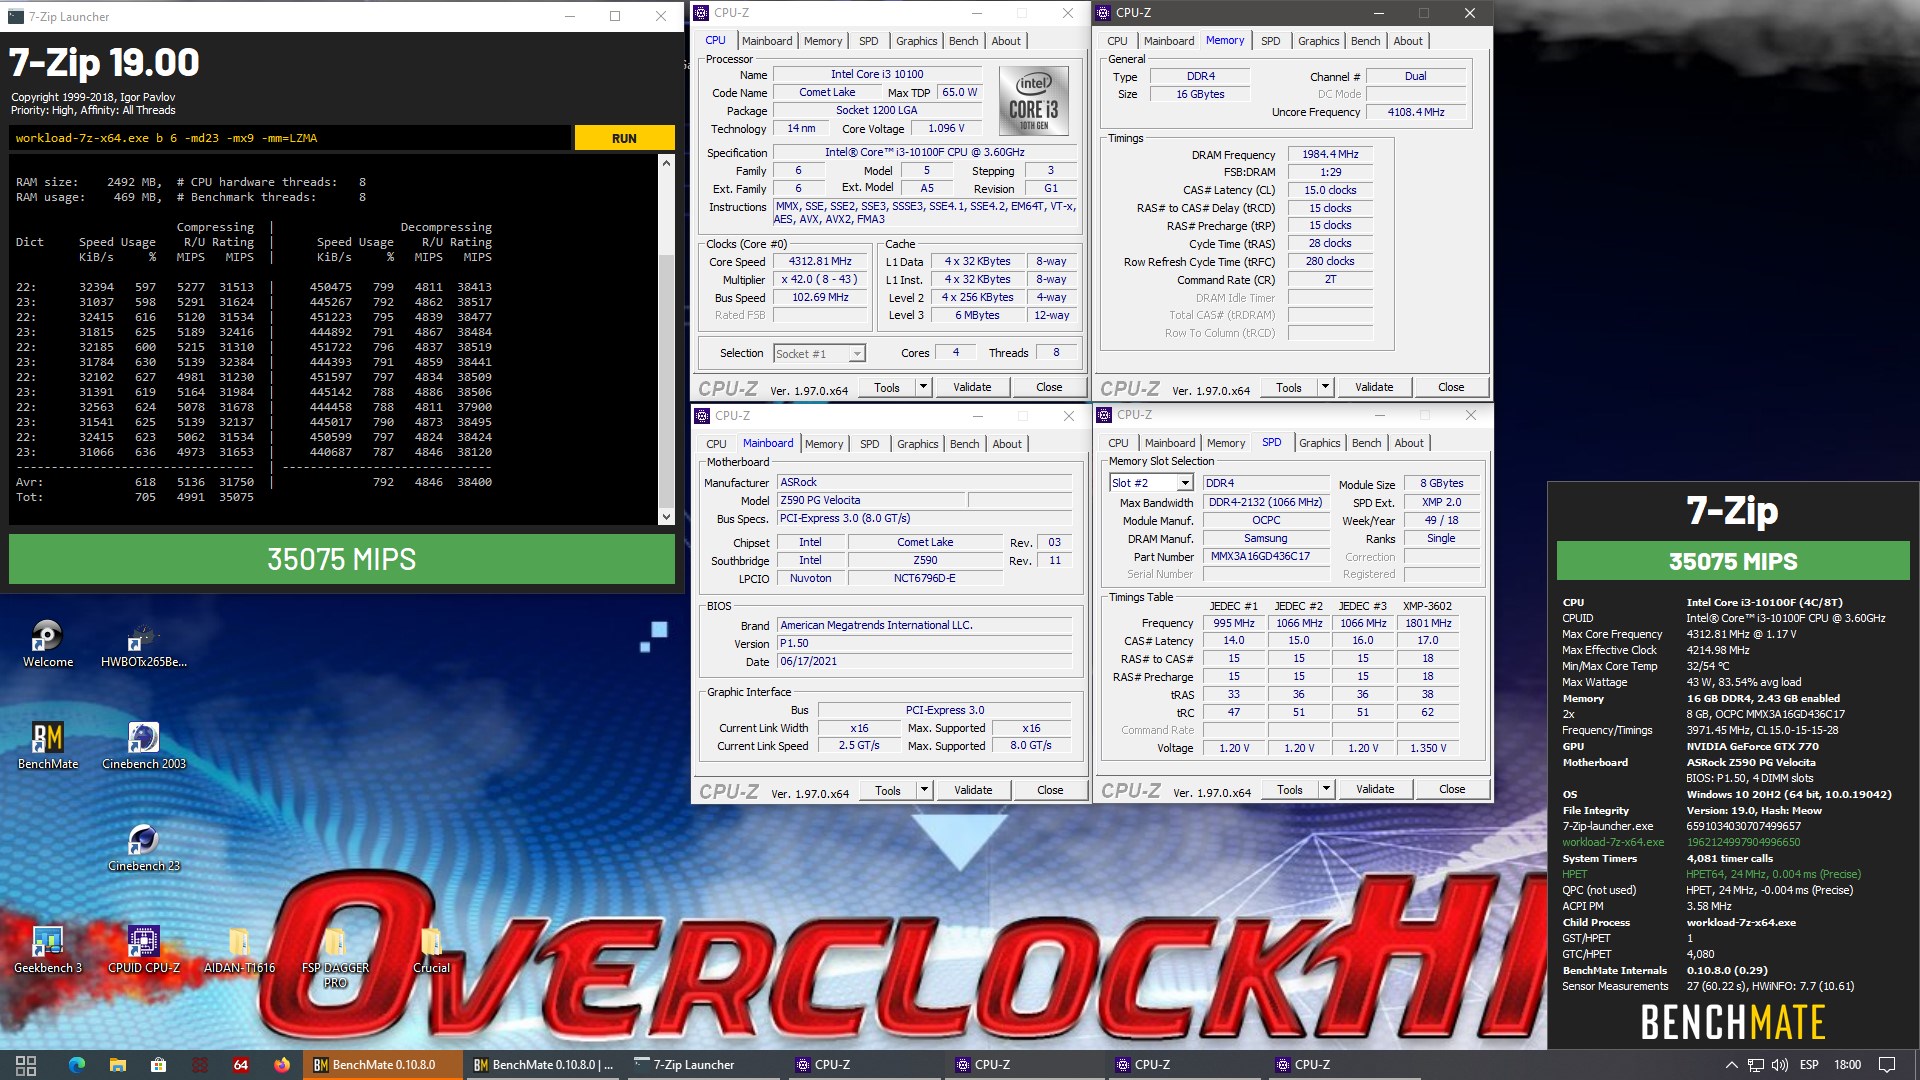Launch Geekbench 3 desktop shortcut
Viewport: 1920px width, 1080px height.
(x=47, y=950)
